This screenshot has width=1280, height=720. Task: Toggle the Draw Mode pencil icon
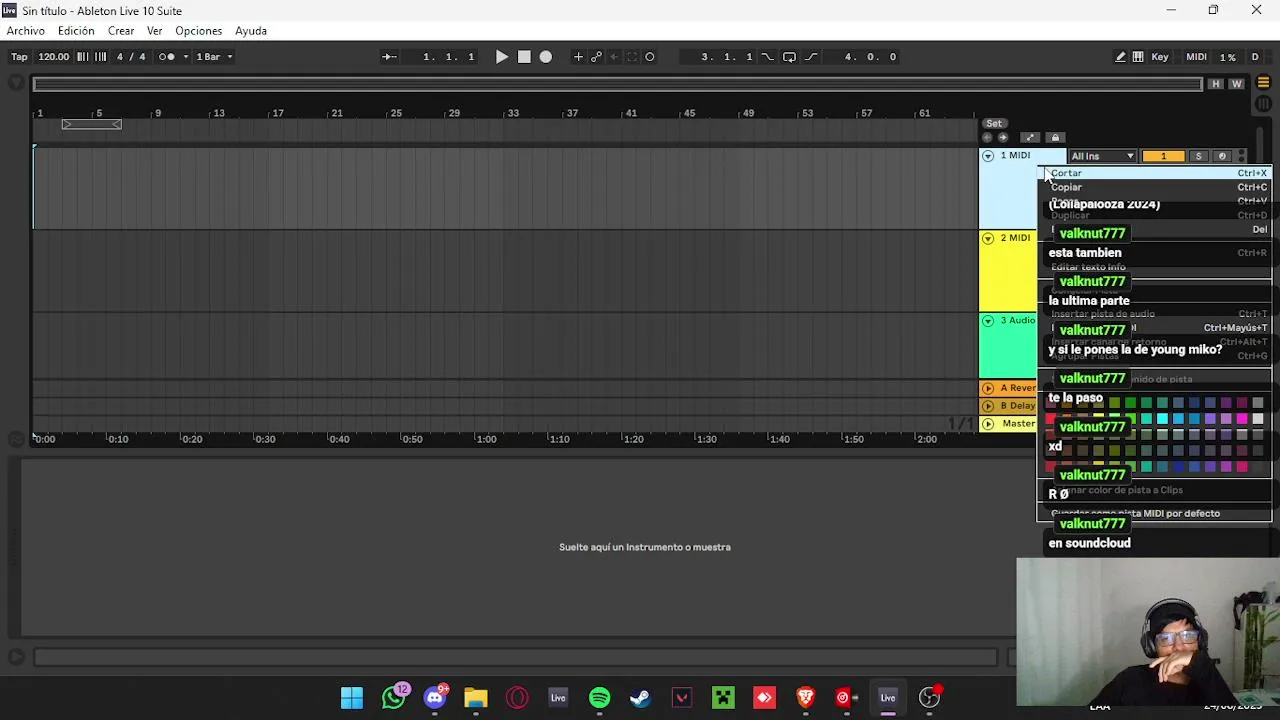tap(1120, 57)
